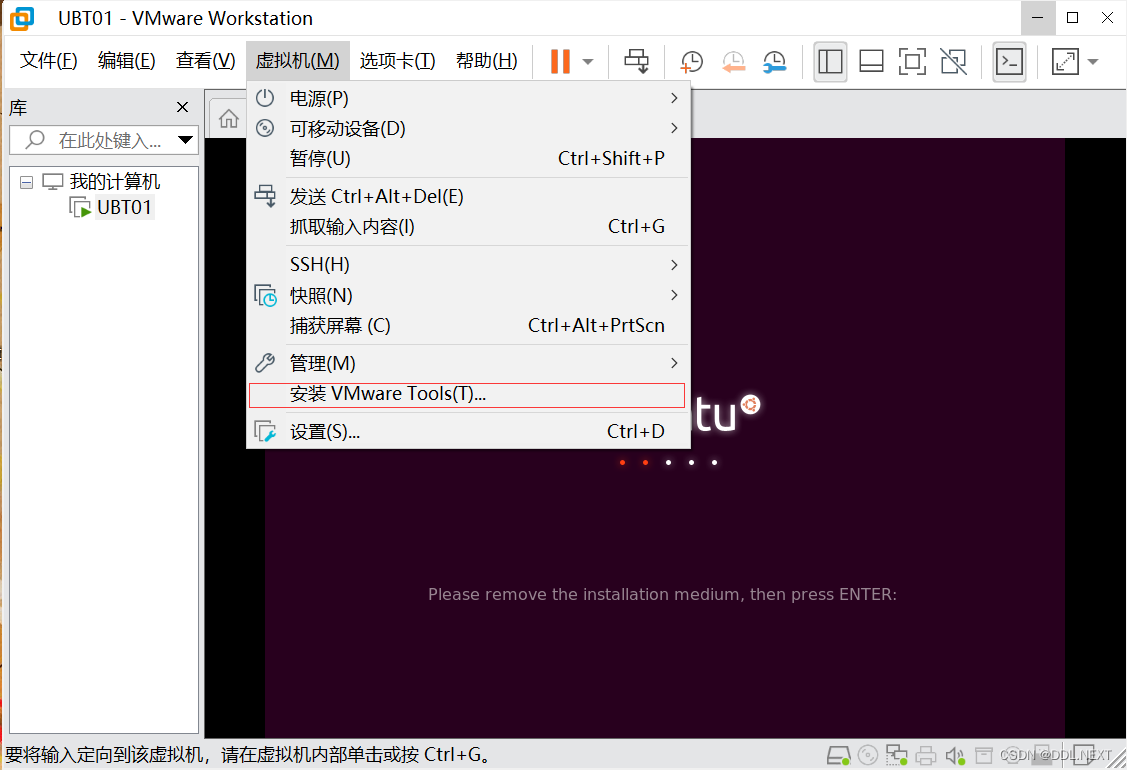Select 捕获屏幕 (C) menu entry
Viewport: 1127px width, 770px height.
pos(469,325)
